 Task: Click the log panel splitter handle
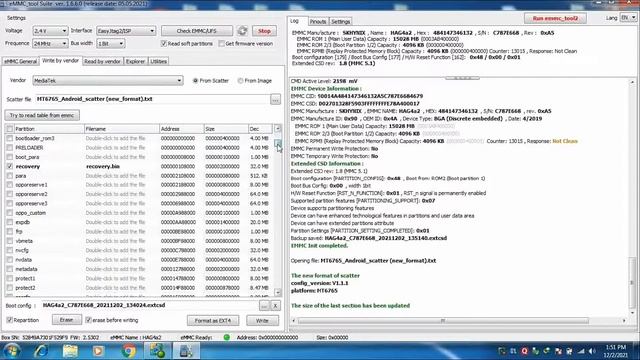coord(462,78)
